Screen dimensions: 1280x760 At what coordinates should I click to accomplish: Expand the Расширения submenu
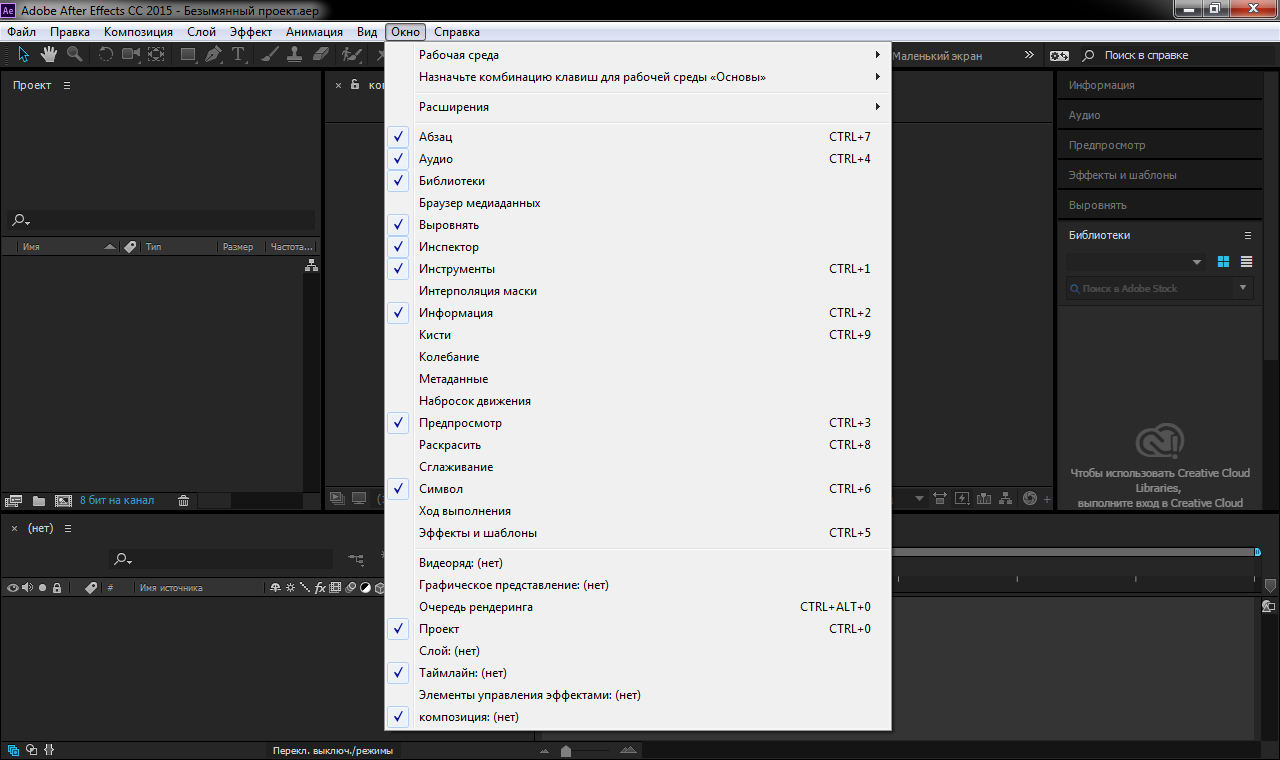pos(637,107)
